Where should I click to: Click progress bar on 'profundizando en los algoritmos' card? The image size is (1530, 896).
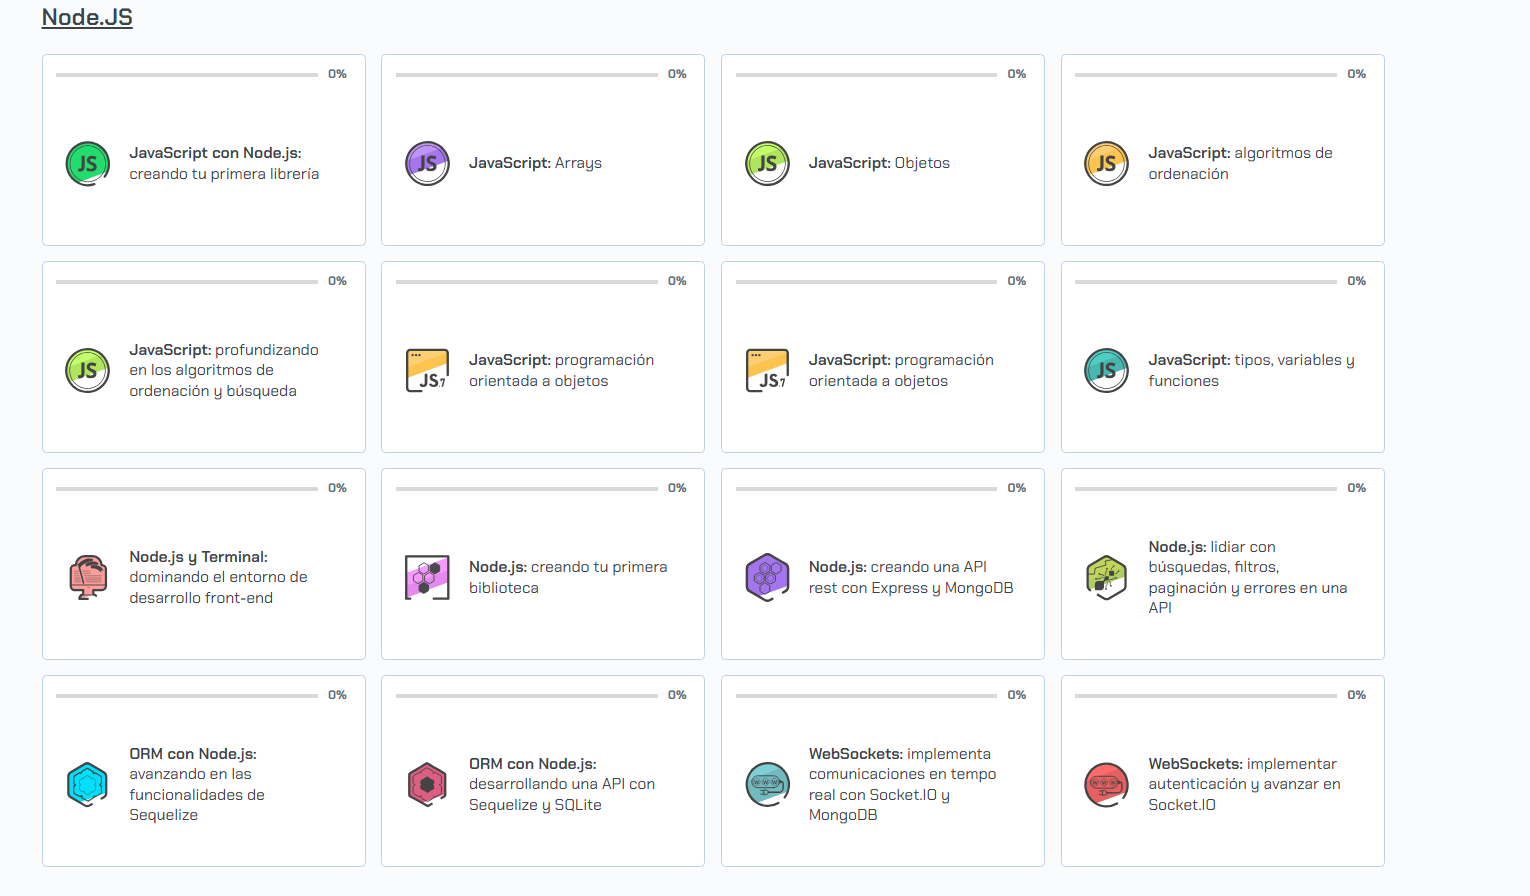pos(187,281)
